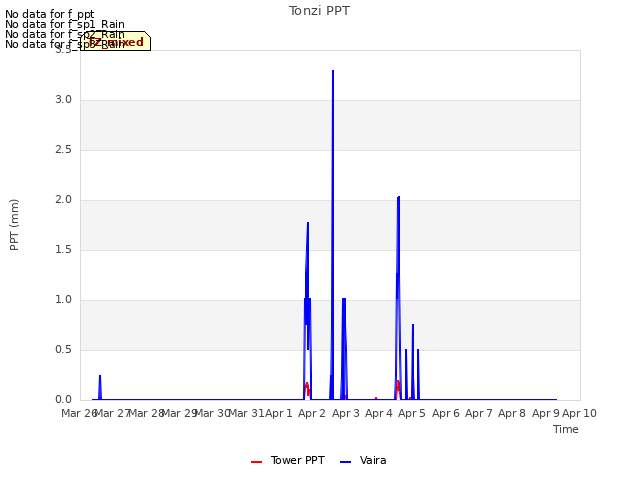
Task: Click the PPT (mm) y-axis label
Action: (x=14, y=225)
